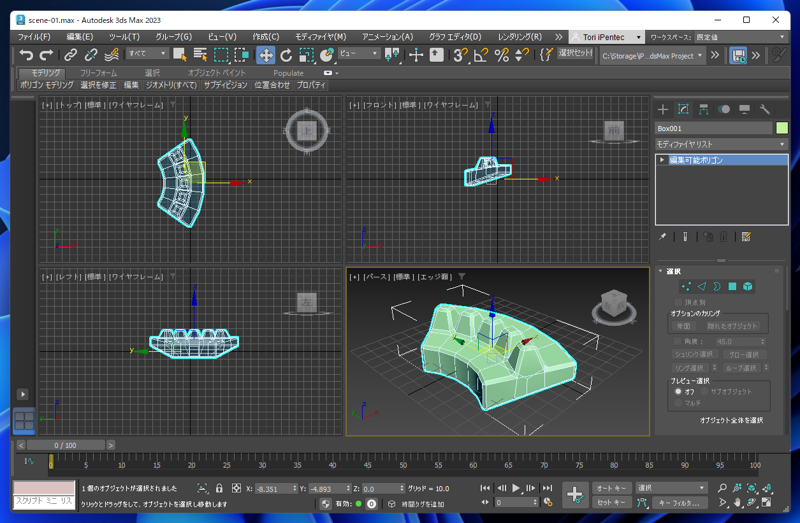Switch to the Modify panel tab
This screenshot has width=800, height=523.
coord(683,109)
